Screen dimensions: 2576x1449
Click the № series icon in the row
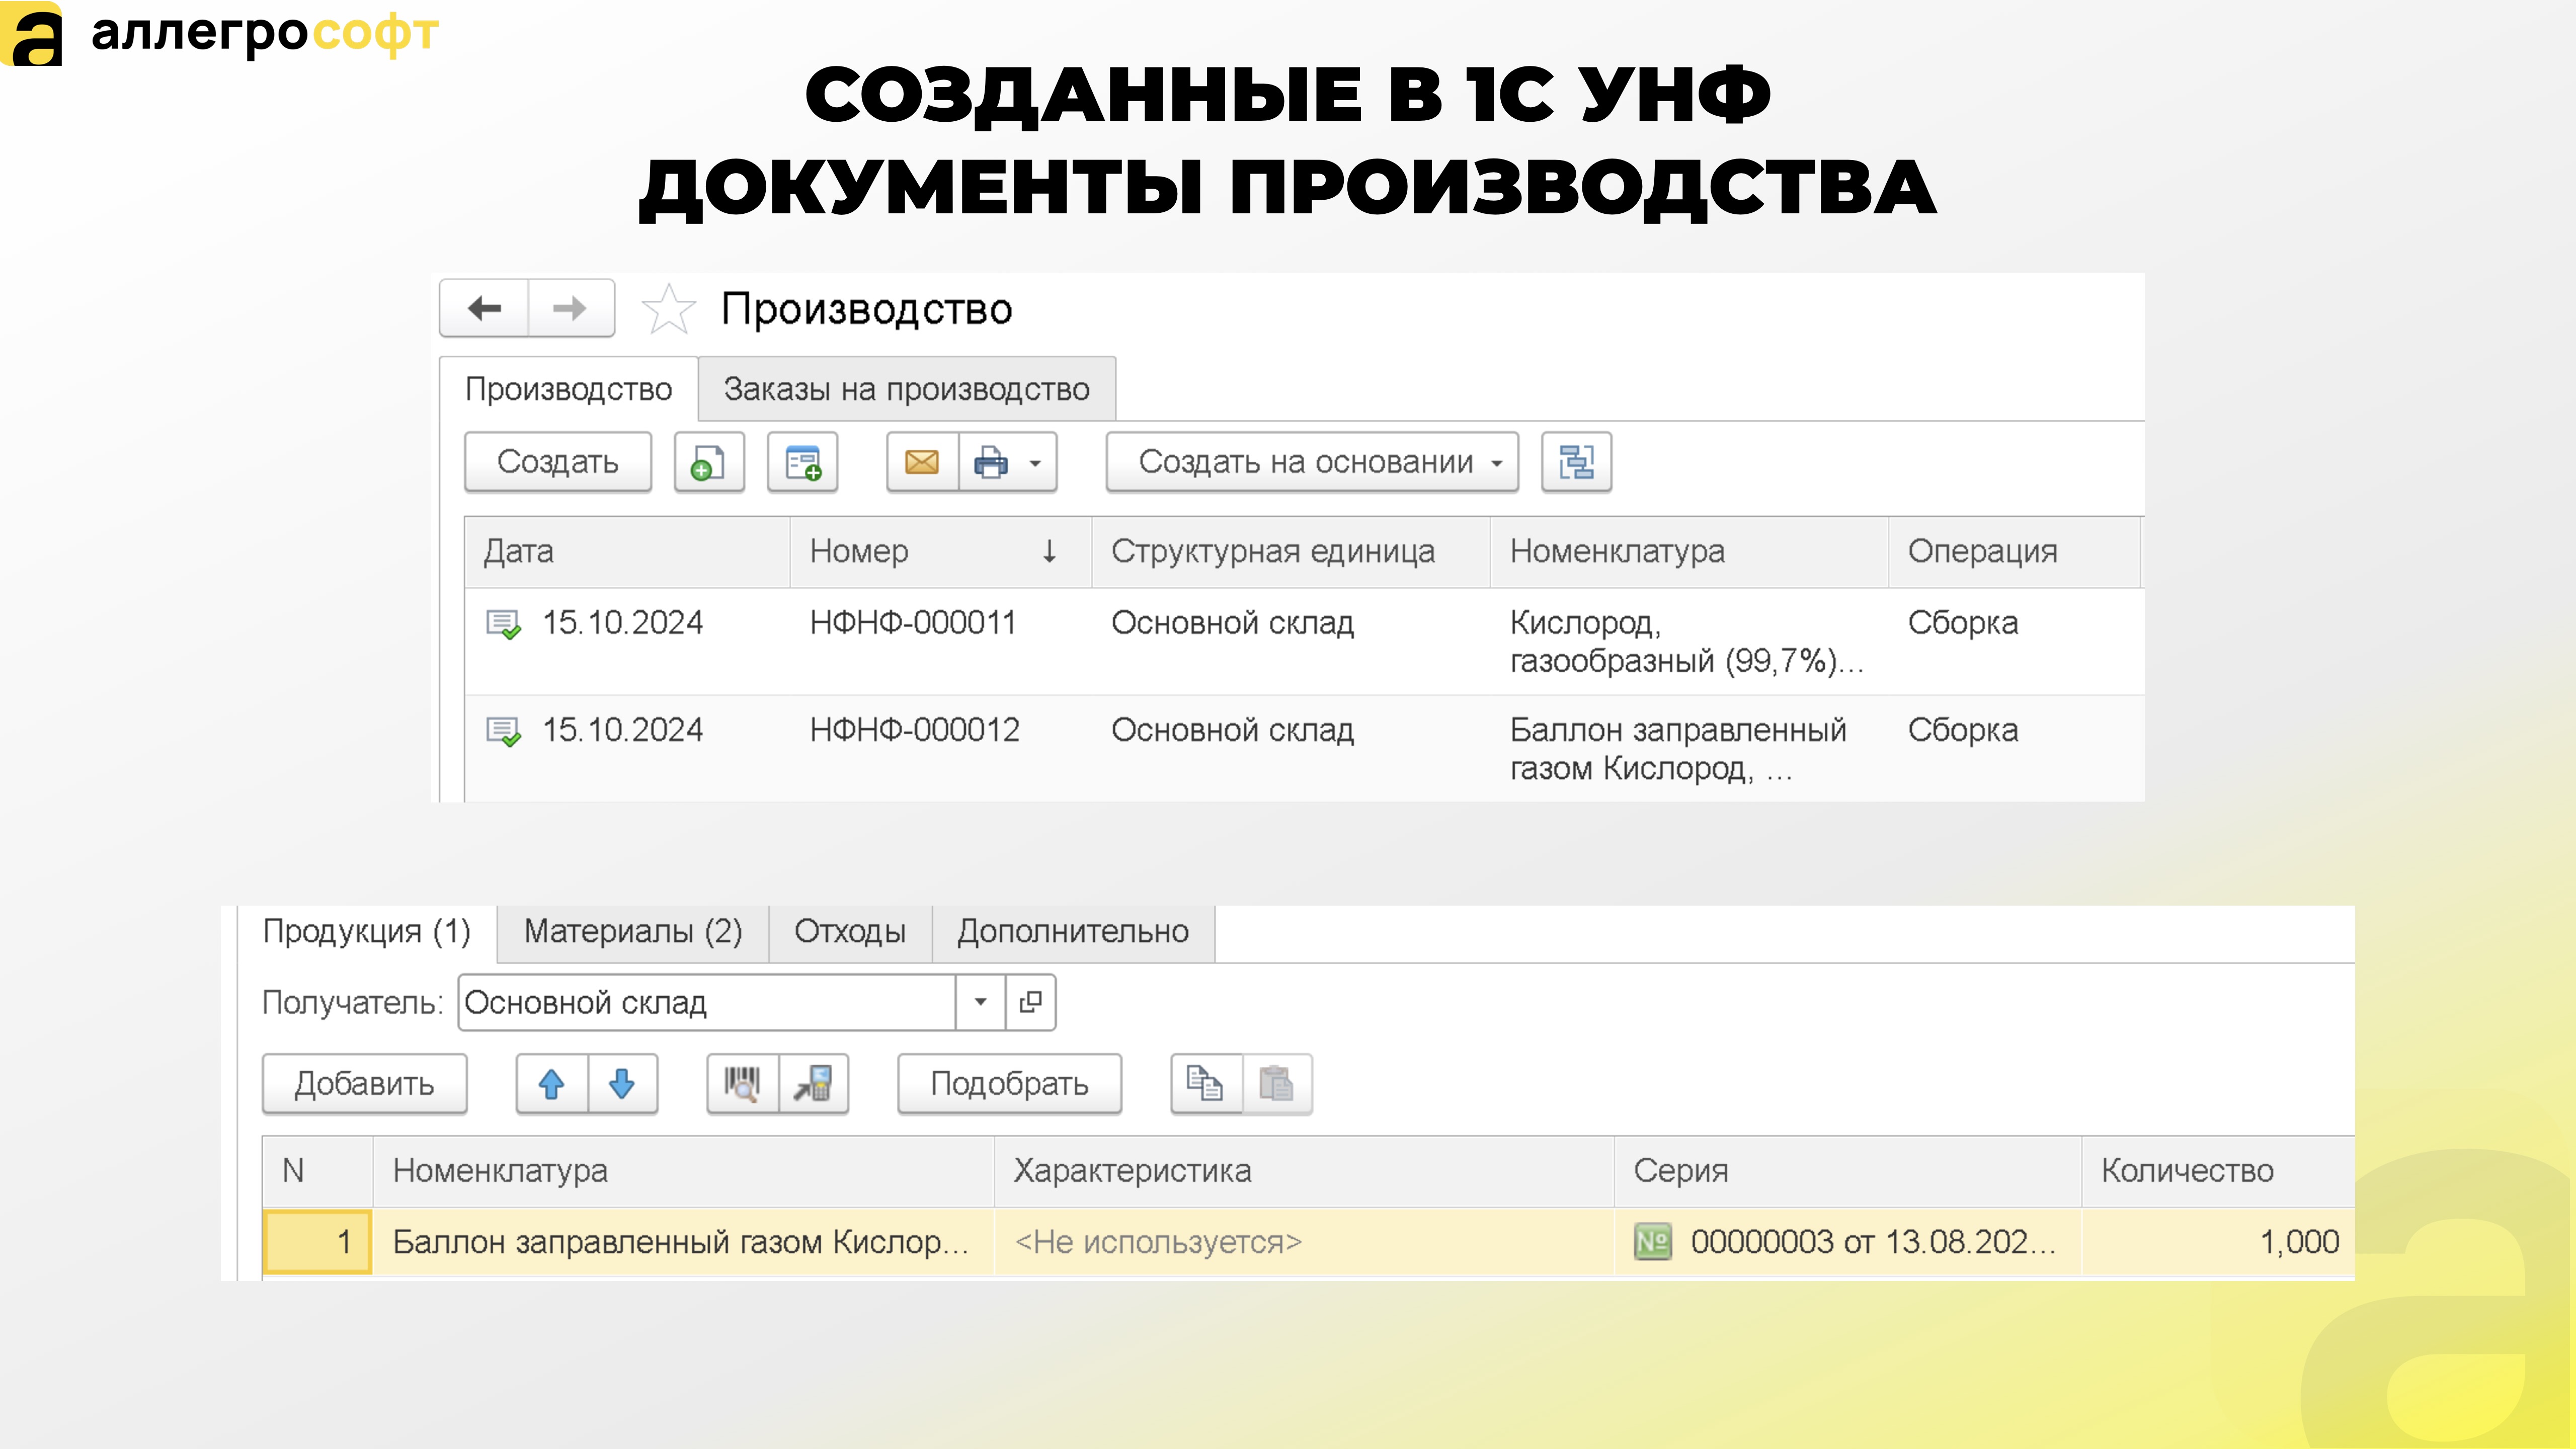coord(1652,1242)
